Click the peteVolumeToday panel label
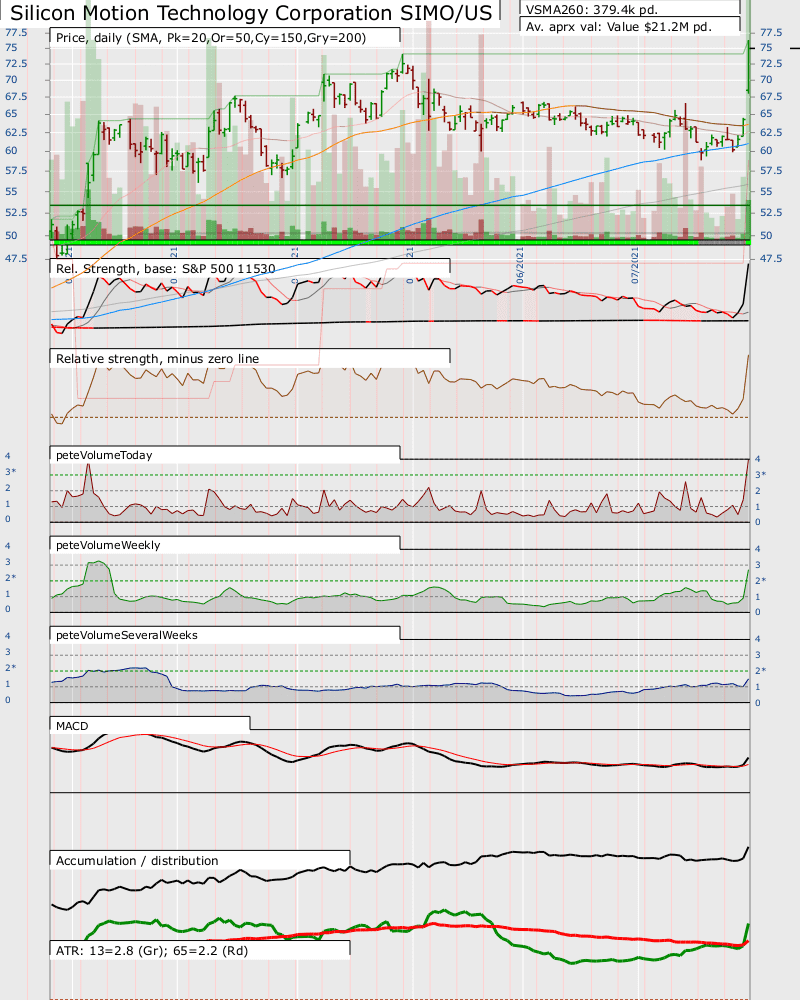Screen dimensions: 800x1000 [x=104, y=455]
